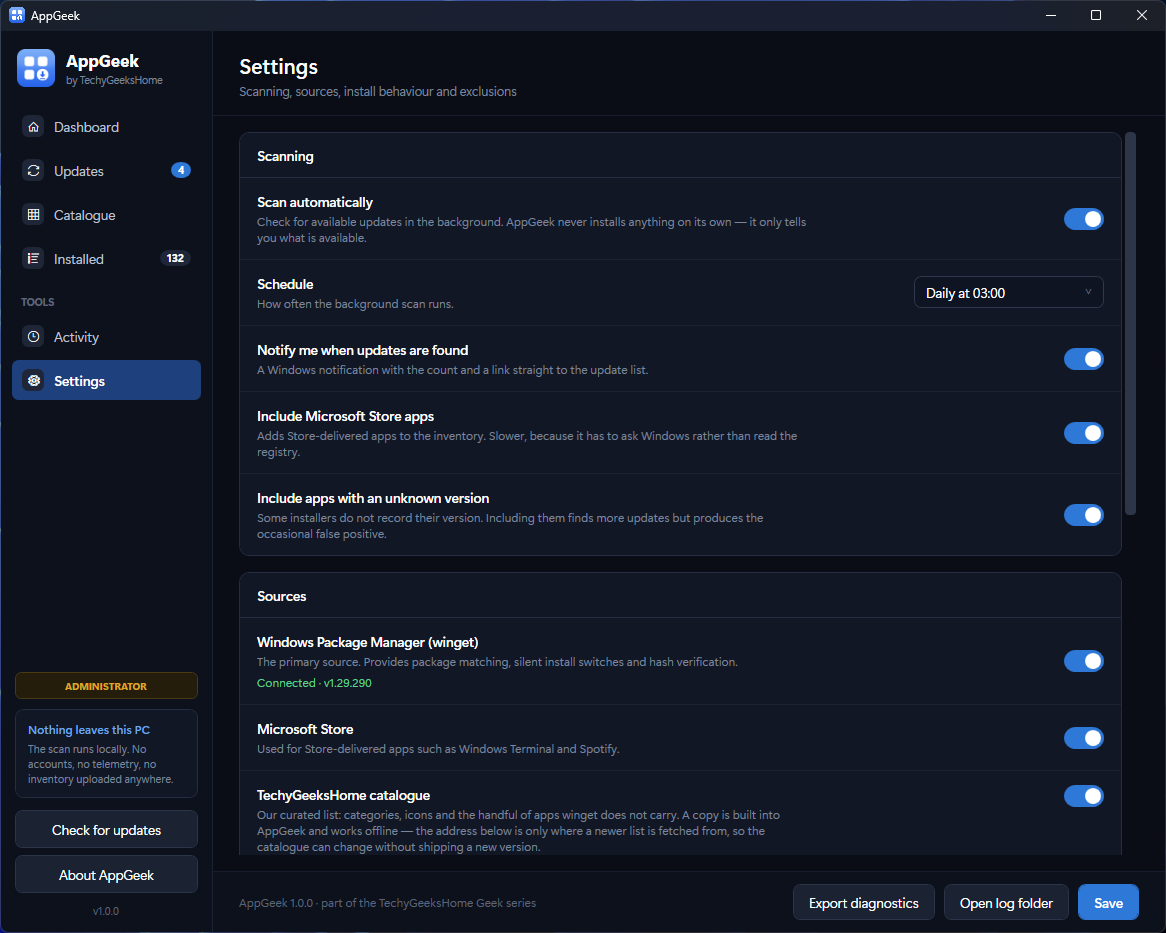
Task: Click Open log folder button
Action: [x=1006, y=903]
